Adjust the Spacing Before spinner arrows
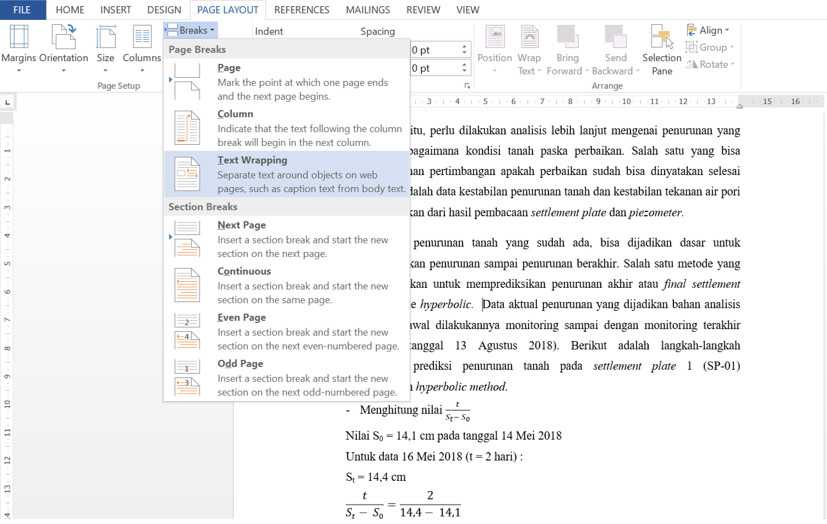 [x=465, y=50]
